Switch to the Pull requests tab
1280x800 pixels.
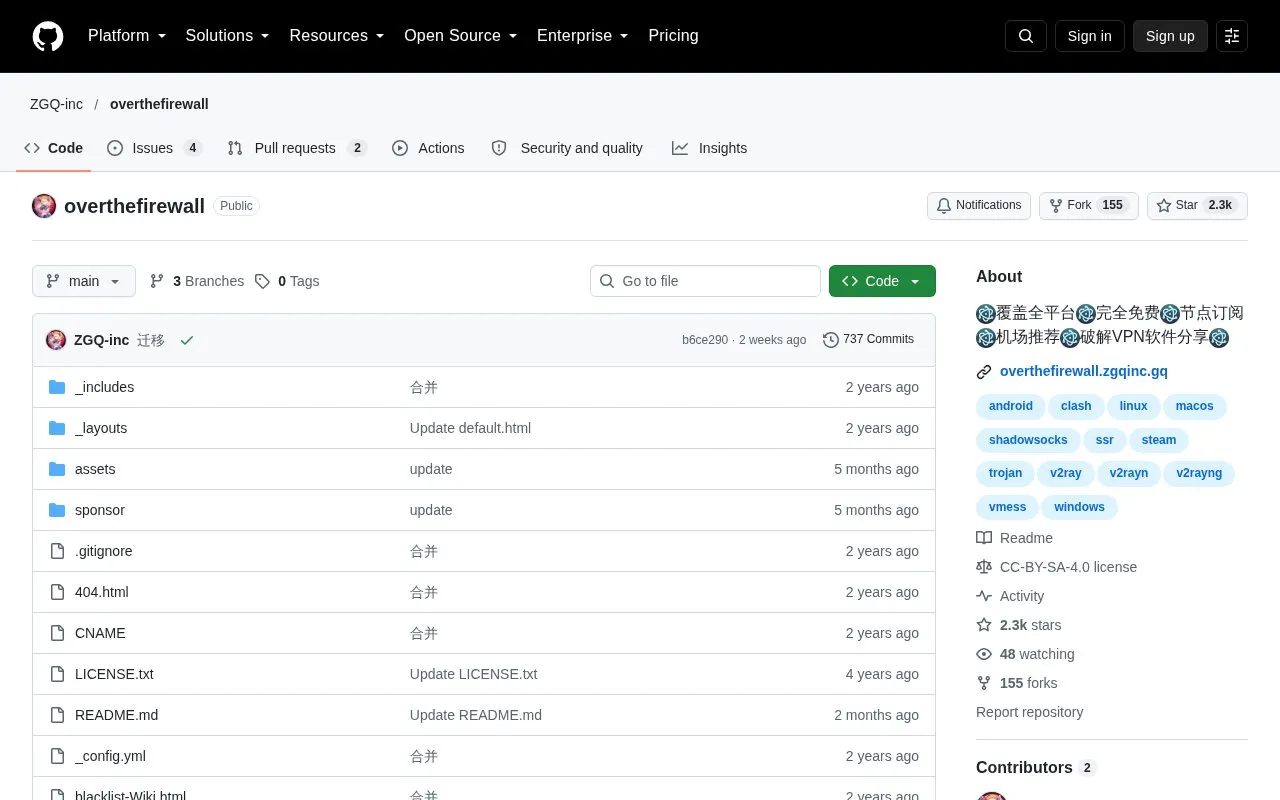(297, 148)
